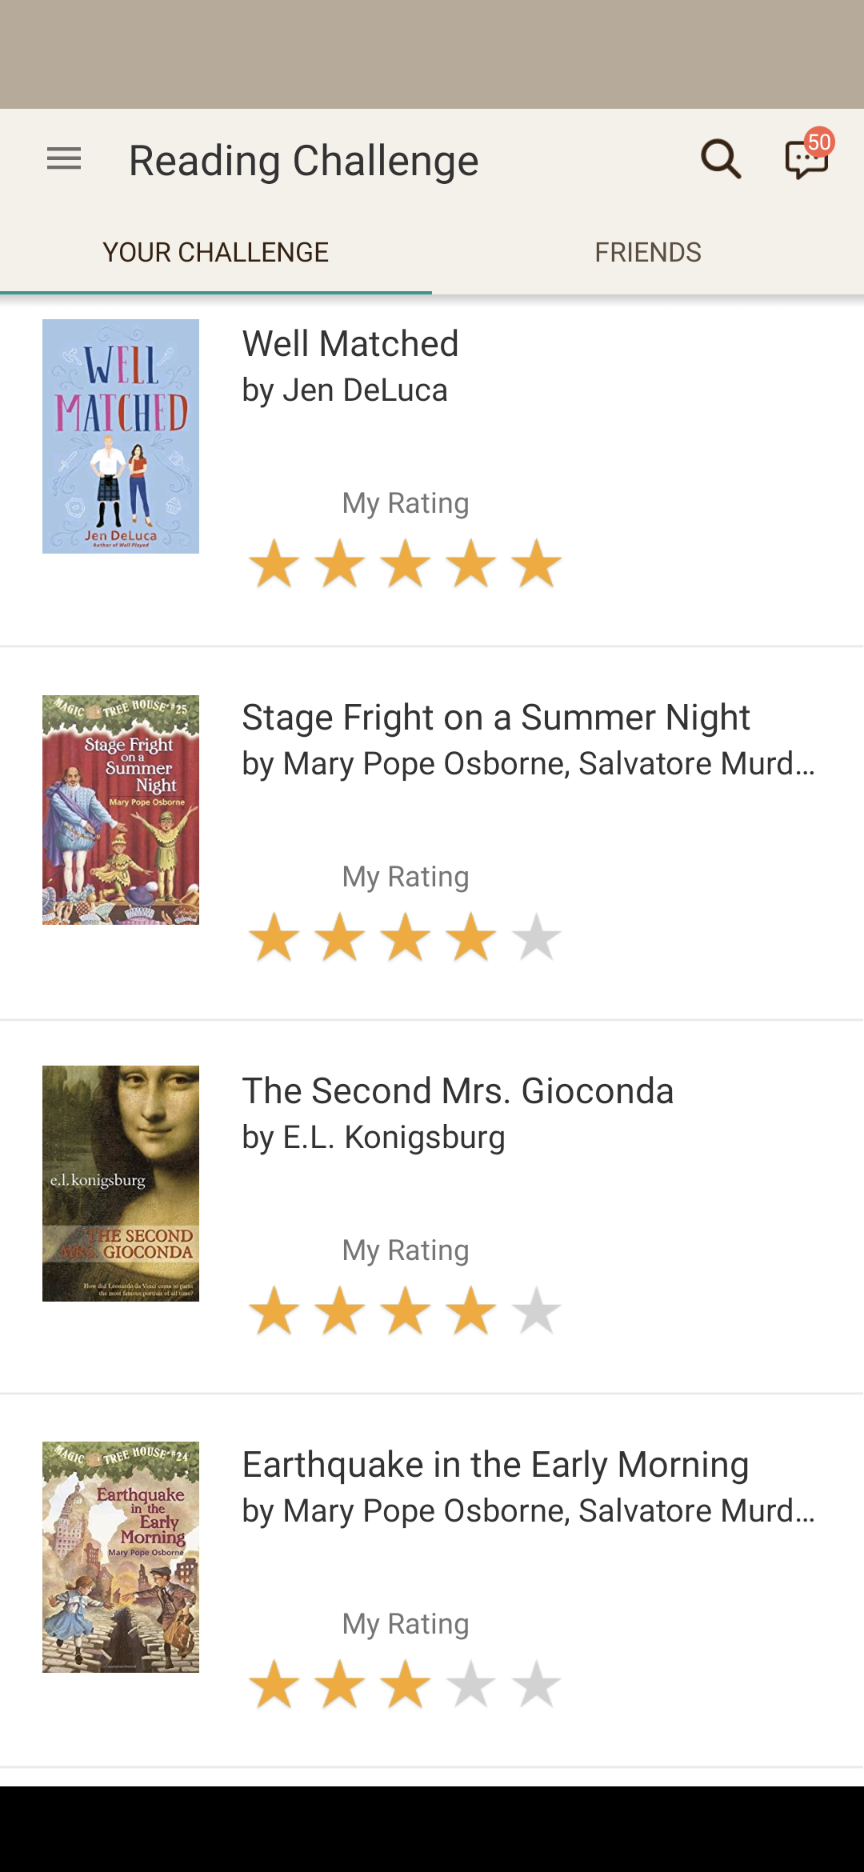Set Earthquake rating to four stars
Image resolution: width=864 pixels, height=1872 pixels.
[471, 1685]
